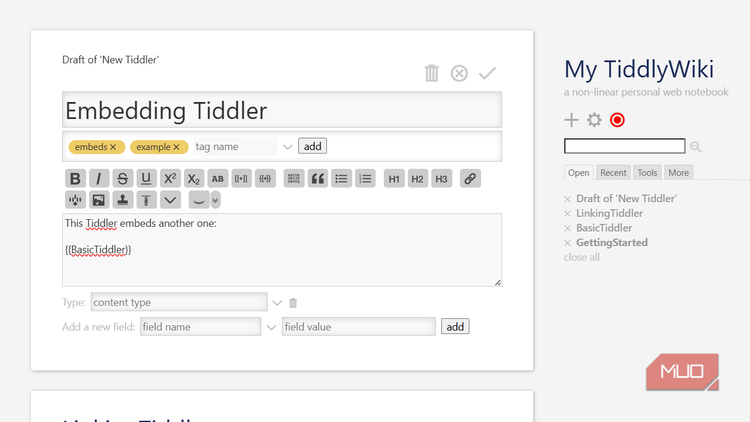The width and height of the screenshot is (750, 422).
Task: Apply superscript formatting
Action: [x=170, y=178]
